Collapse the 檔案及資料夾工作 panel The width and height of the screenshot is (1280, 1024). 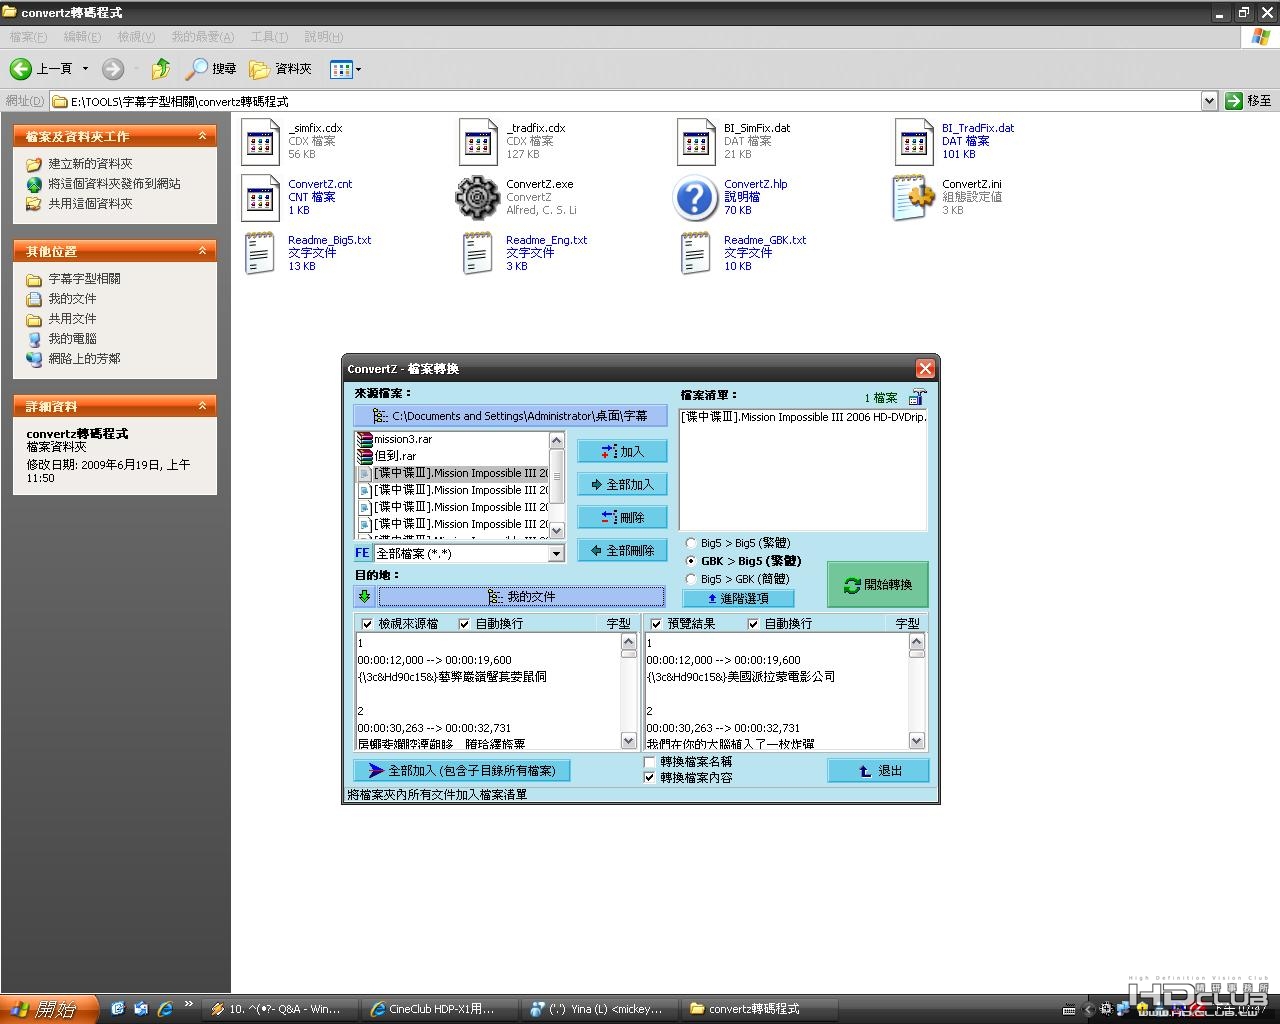(x=202, y=136)
